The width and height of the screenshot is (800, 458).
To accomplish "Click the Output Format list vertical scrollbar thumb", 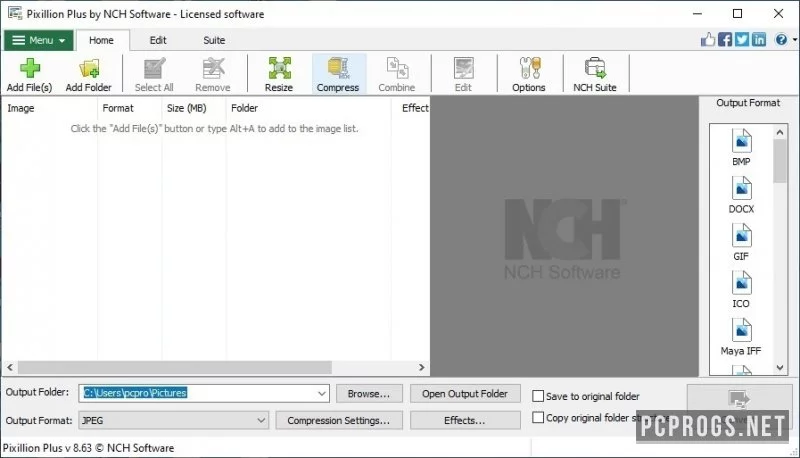I will [780, 161].
